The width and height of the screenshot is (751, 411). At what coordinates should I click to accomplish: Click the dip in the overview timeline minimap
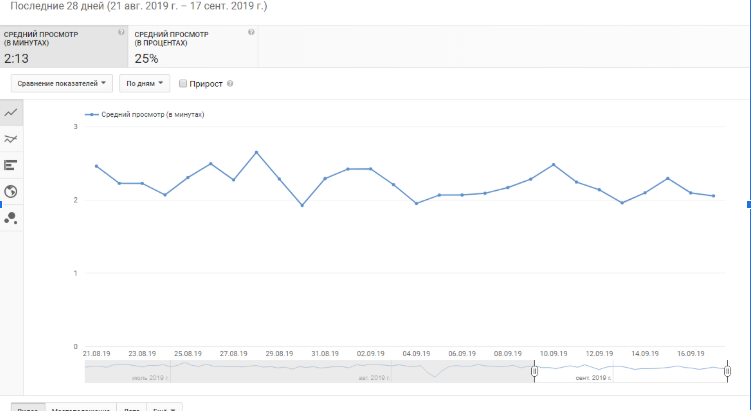[434, 376]
